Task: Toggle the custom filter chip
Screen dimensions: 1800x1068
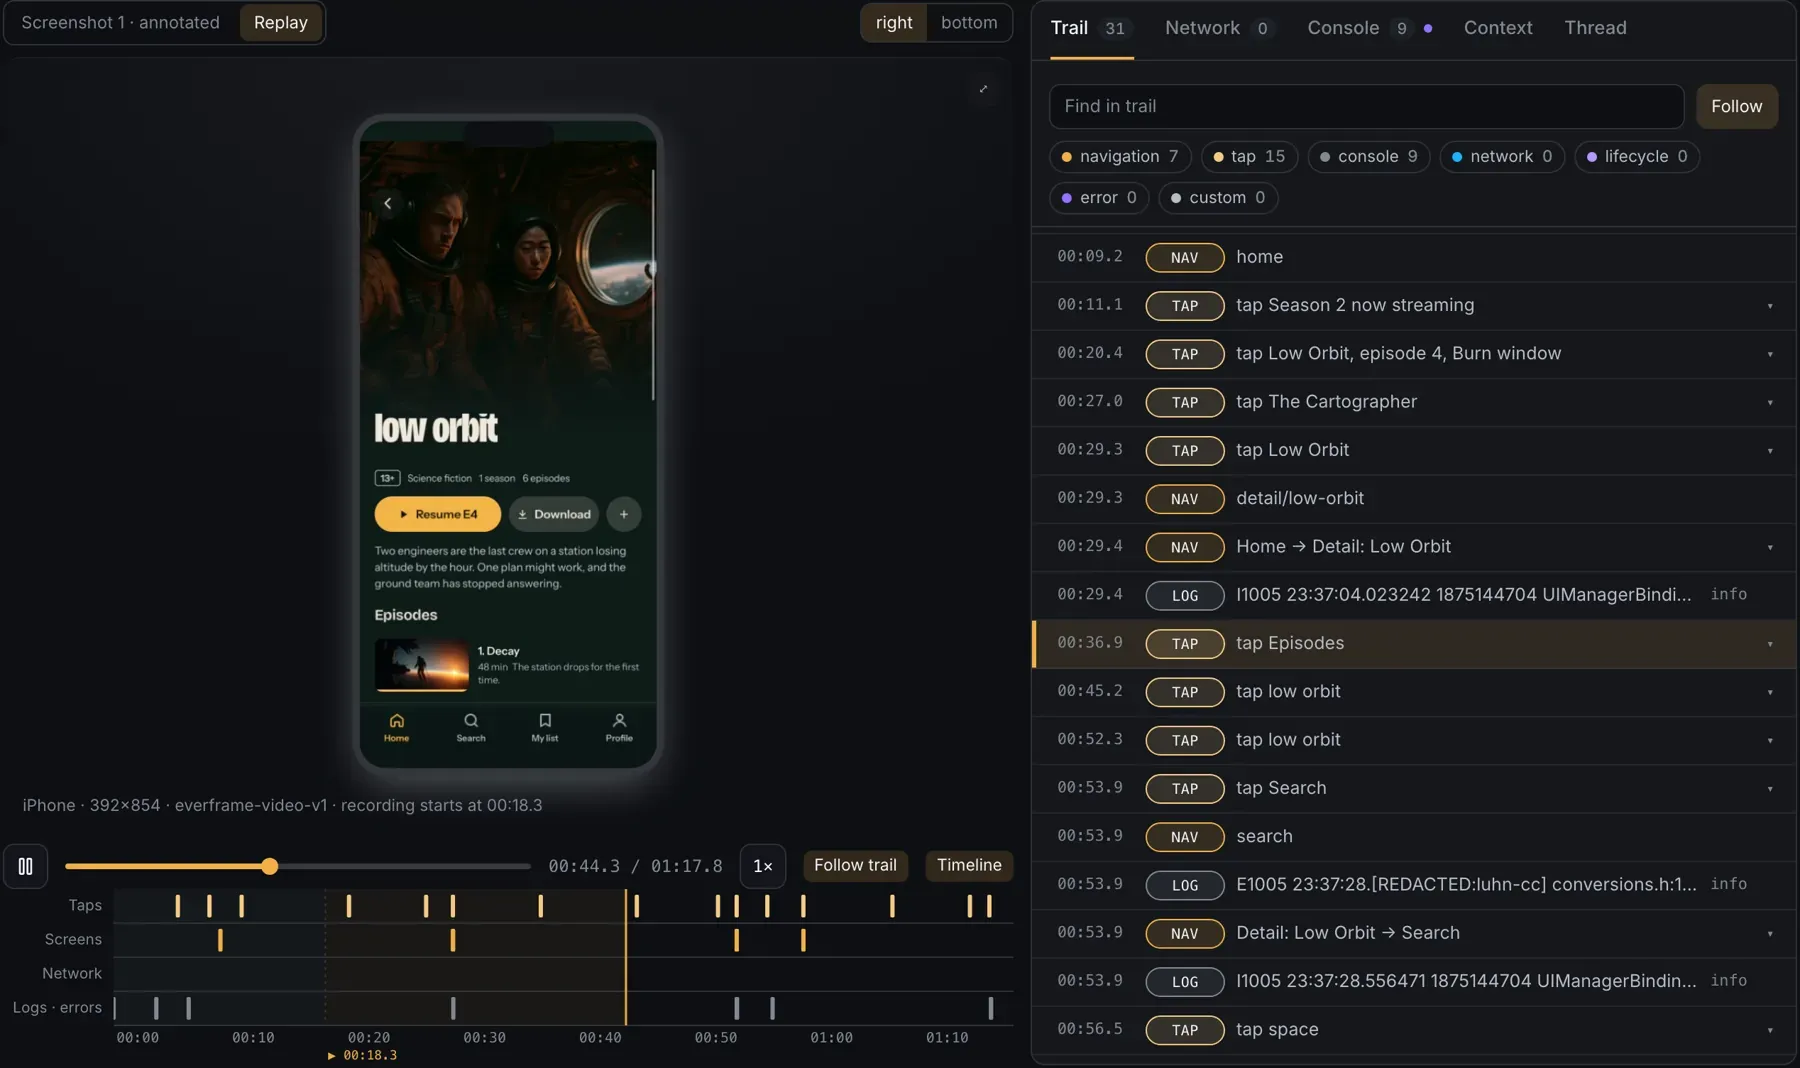Action: 1218,198
